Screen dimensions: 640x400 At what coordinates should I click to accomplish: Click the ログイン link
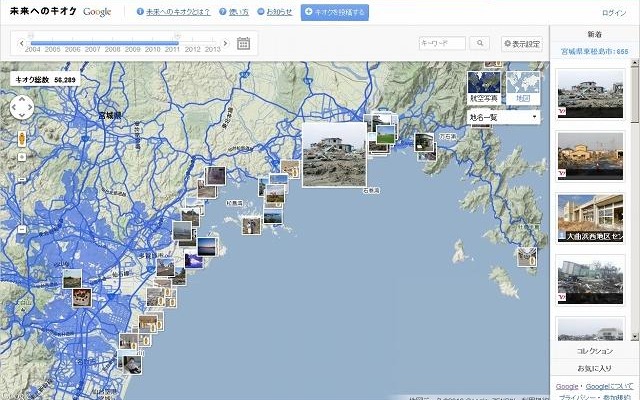click(x=614, y=13)
